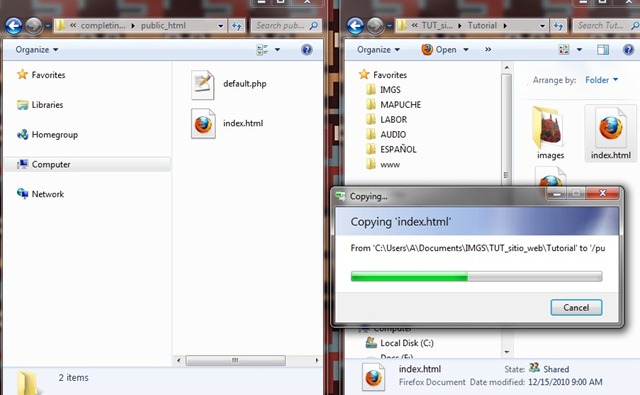Open Arrange by Folder dropdown
640x395 pixels.
[x=602, y=80]
